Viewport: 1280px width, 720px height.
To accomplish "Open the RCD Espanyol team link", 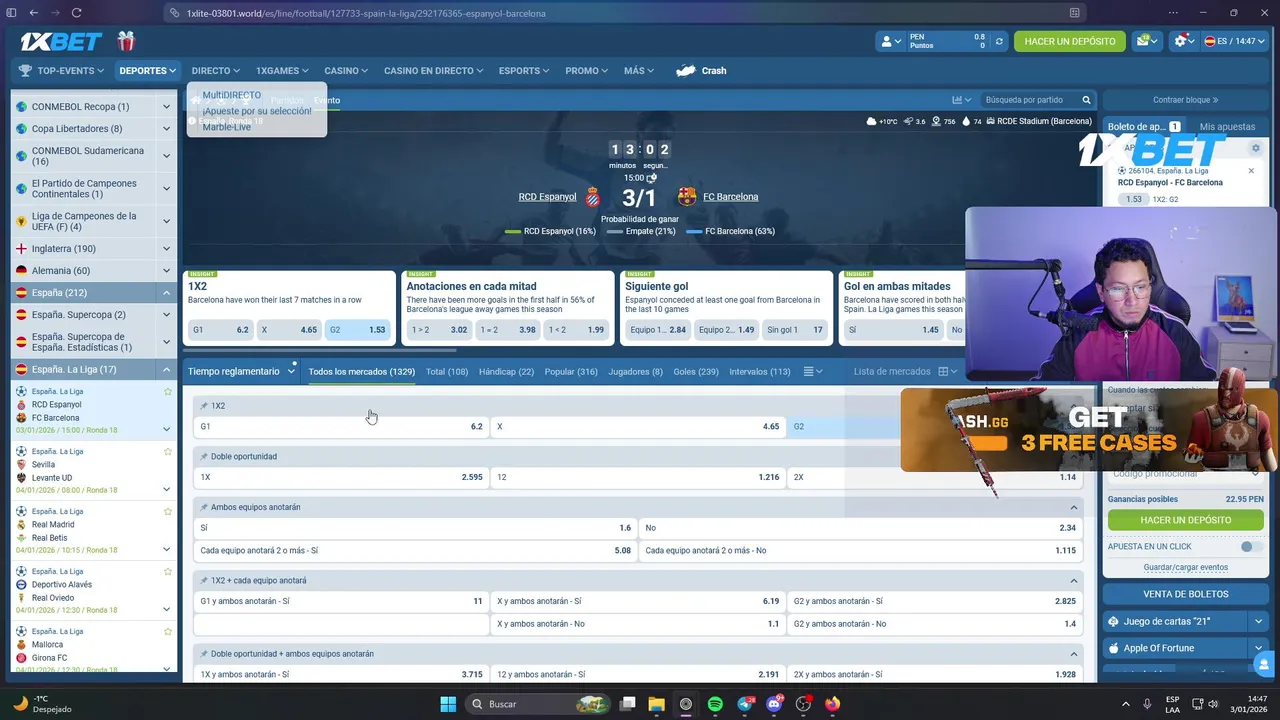I will (547, 197).
